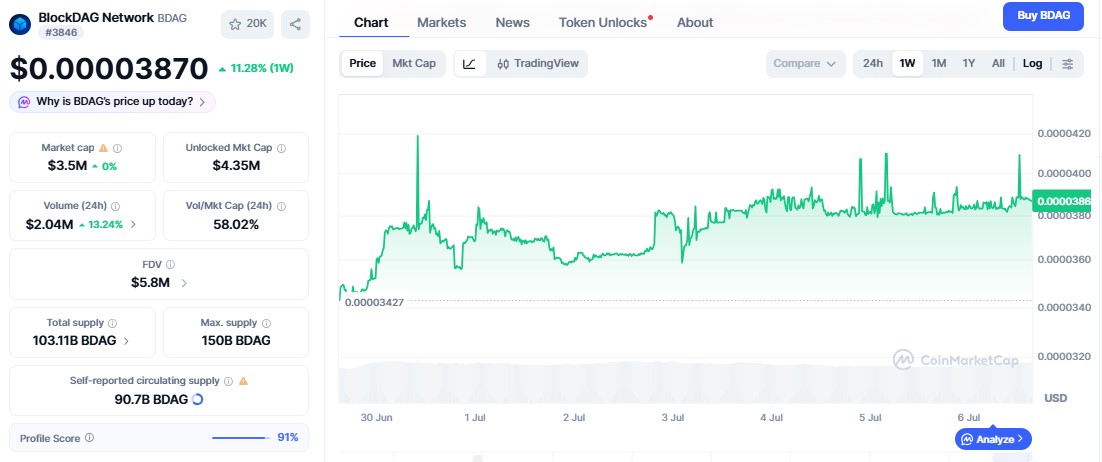Open chart settings sliders icon
Image resolution: width=1102 pixels, height=462 pixels.
click(x=1068, y=63)
